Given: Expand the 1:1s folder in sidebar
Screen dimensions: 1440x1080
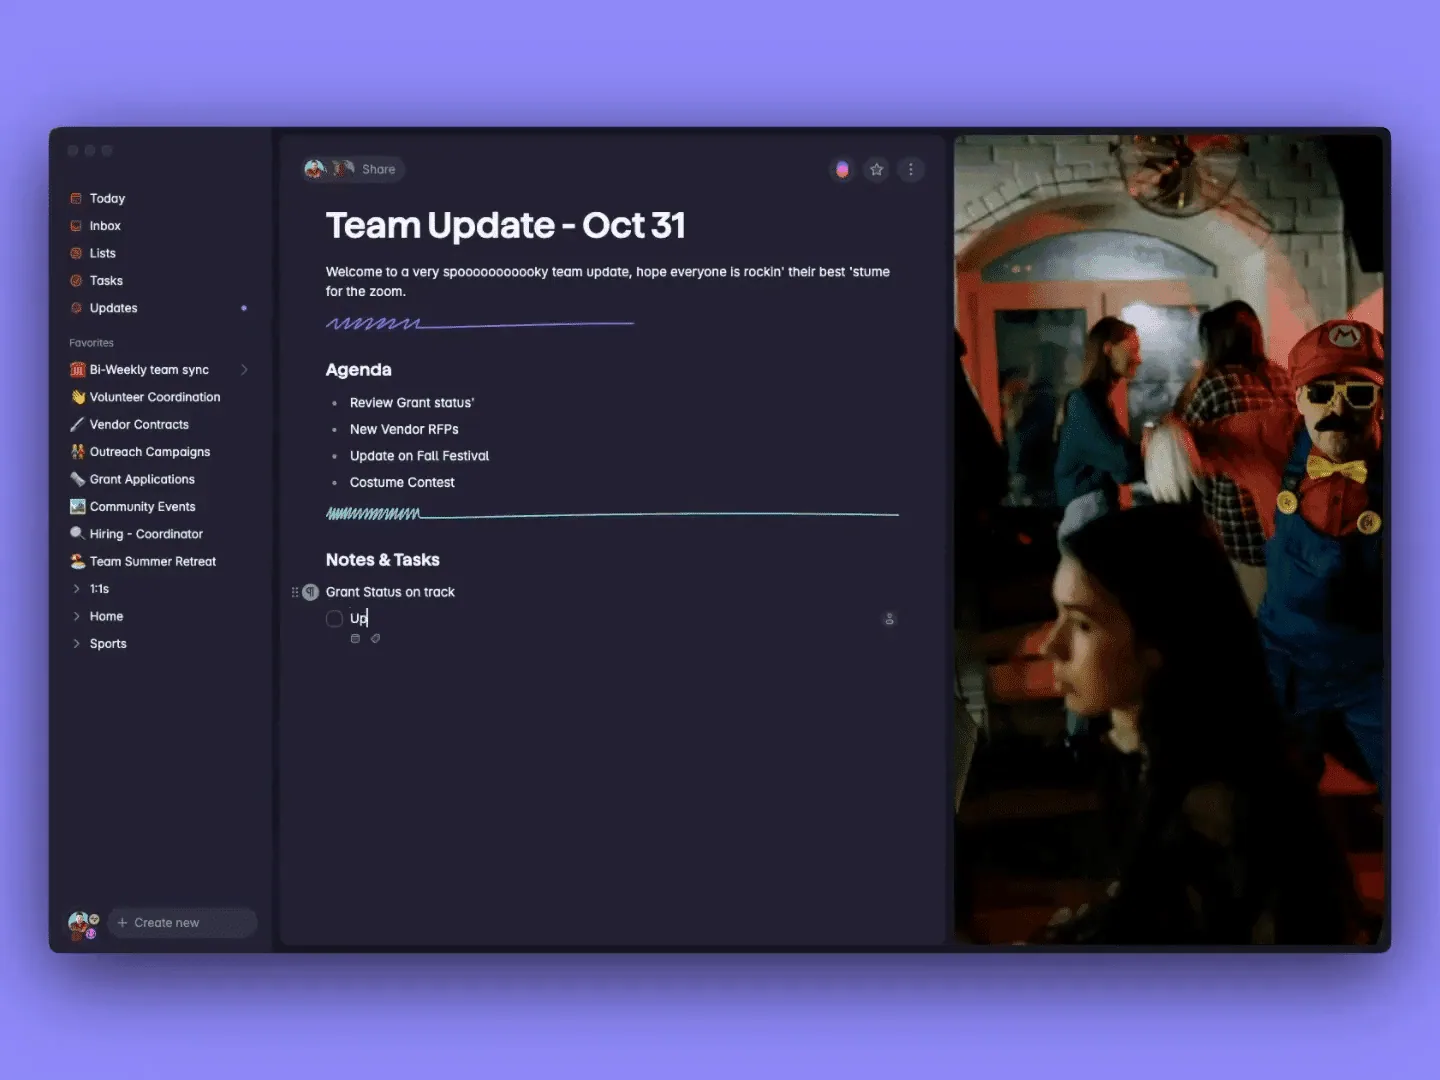Looking at the screenshot, I should (x=76, y=589).
